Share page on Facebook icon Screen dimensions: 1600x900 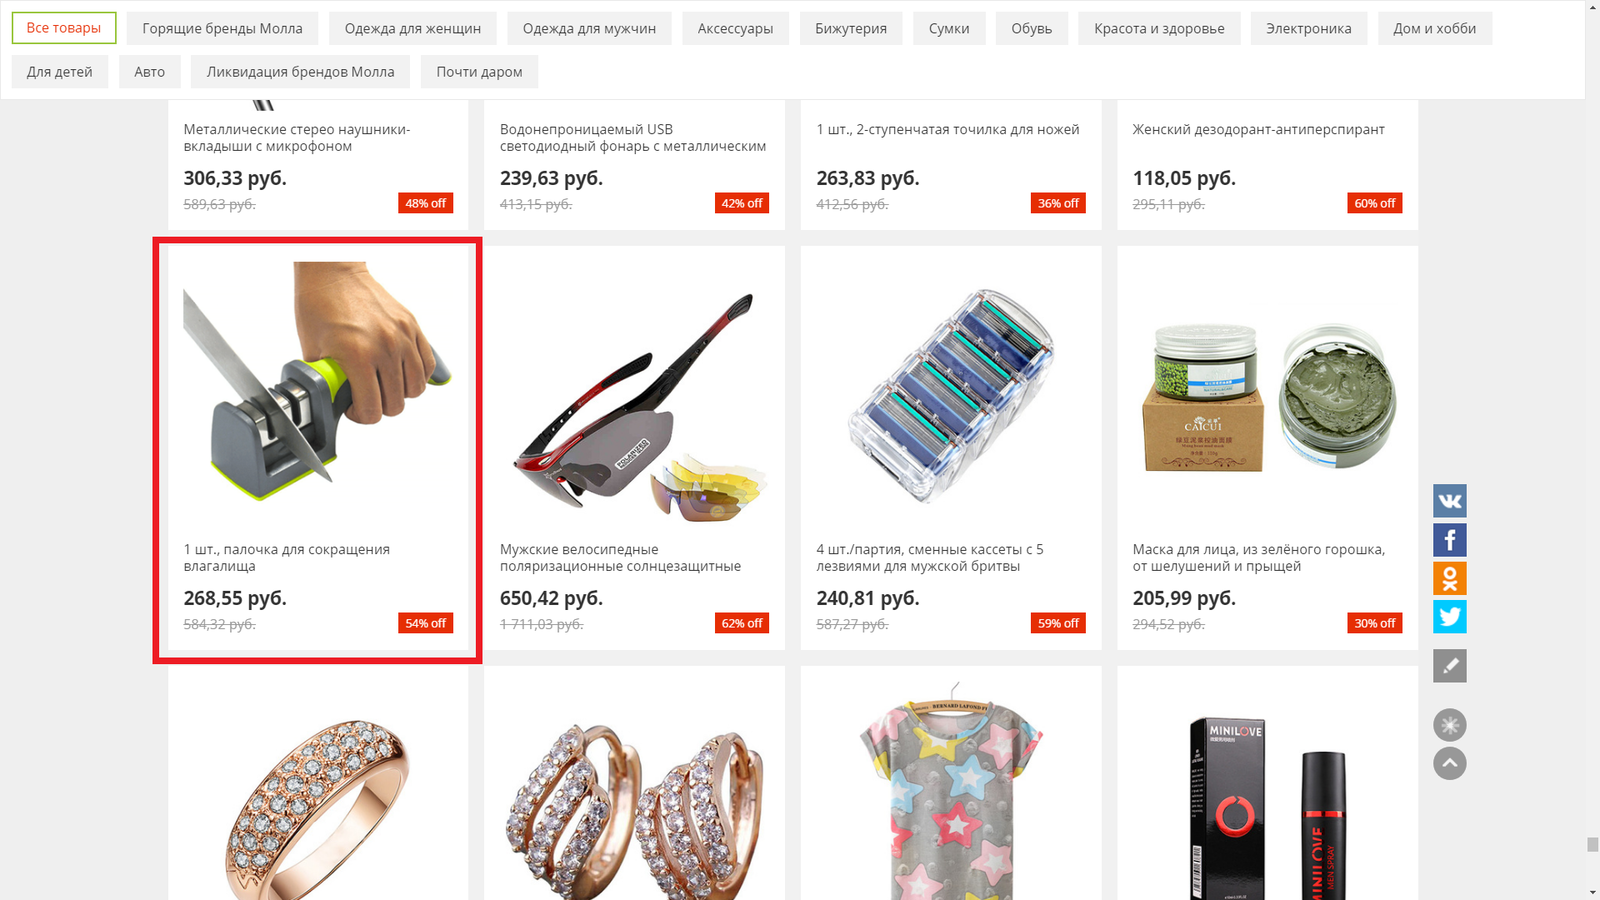[1449, 540]
